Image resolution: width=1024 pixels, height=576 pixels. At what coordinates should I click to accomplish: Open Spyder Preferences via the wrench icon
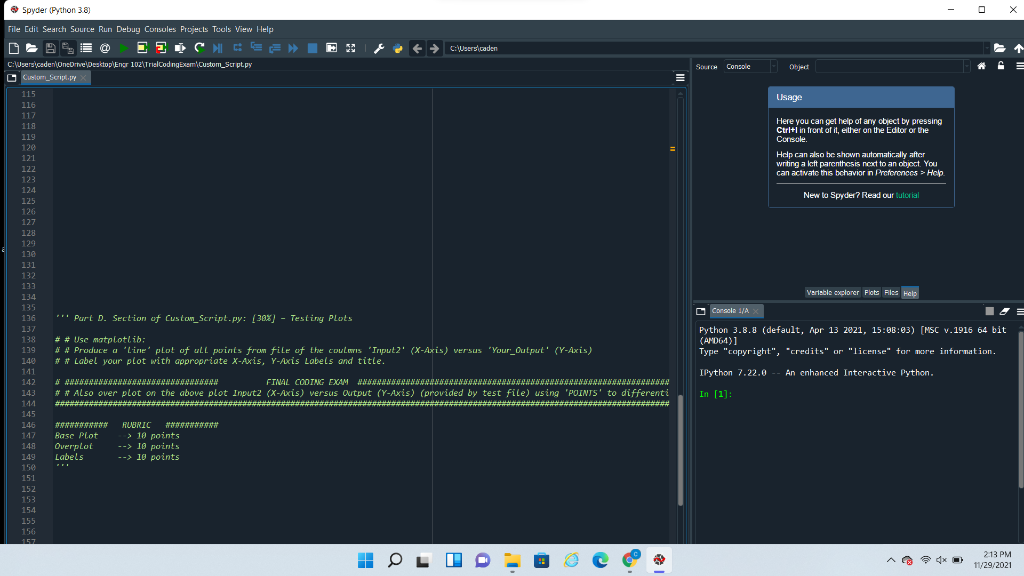tap(379, 48)
